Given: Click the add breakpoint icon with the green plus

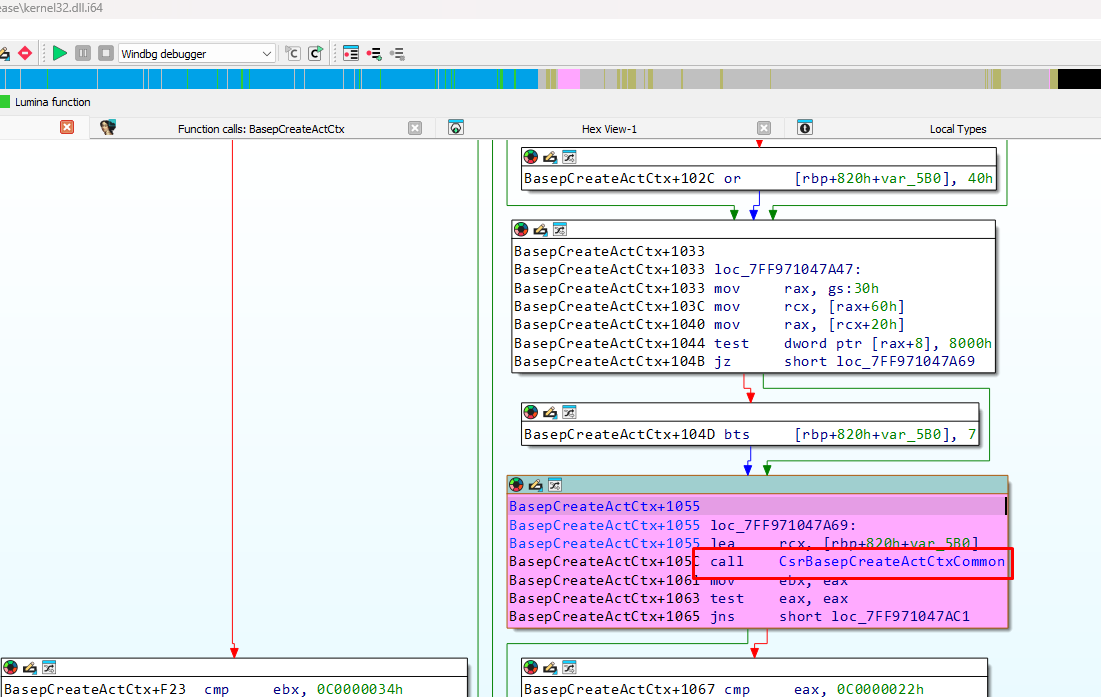Looking at the screenshot, I should tap(374, 53).
